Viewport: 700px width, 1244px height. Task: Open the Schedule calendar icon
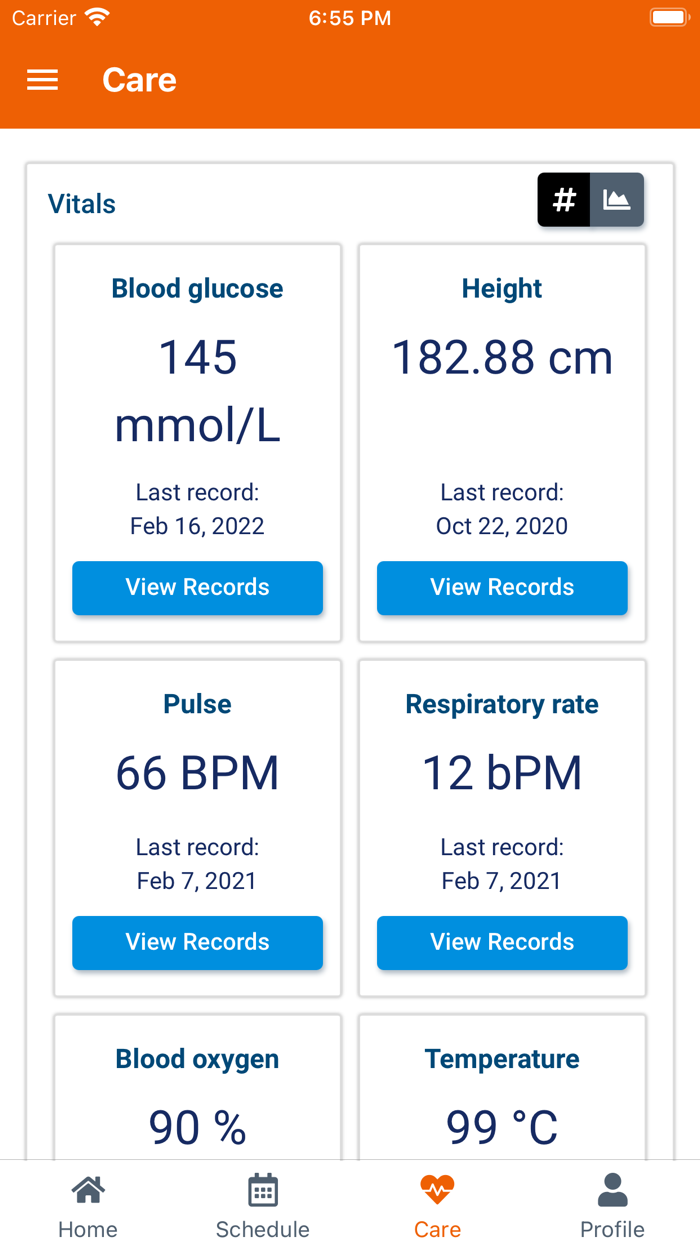tap(263, 1190)
